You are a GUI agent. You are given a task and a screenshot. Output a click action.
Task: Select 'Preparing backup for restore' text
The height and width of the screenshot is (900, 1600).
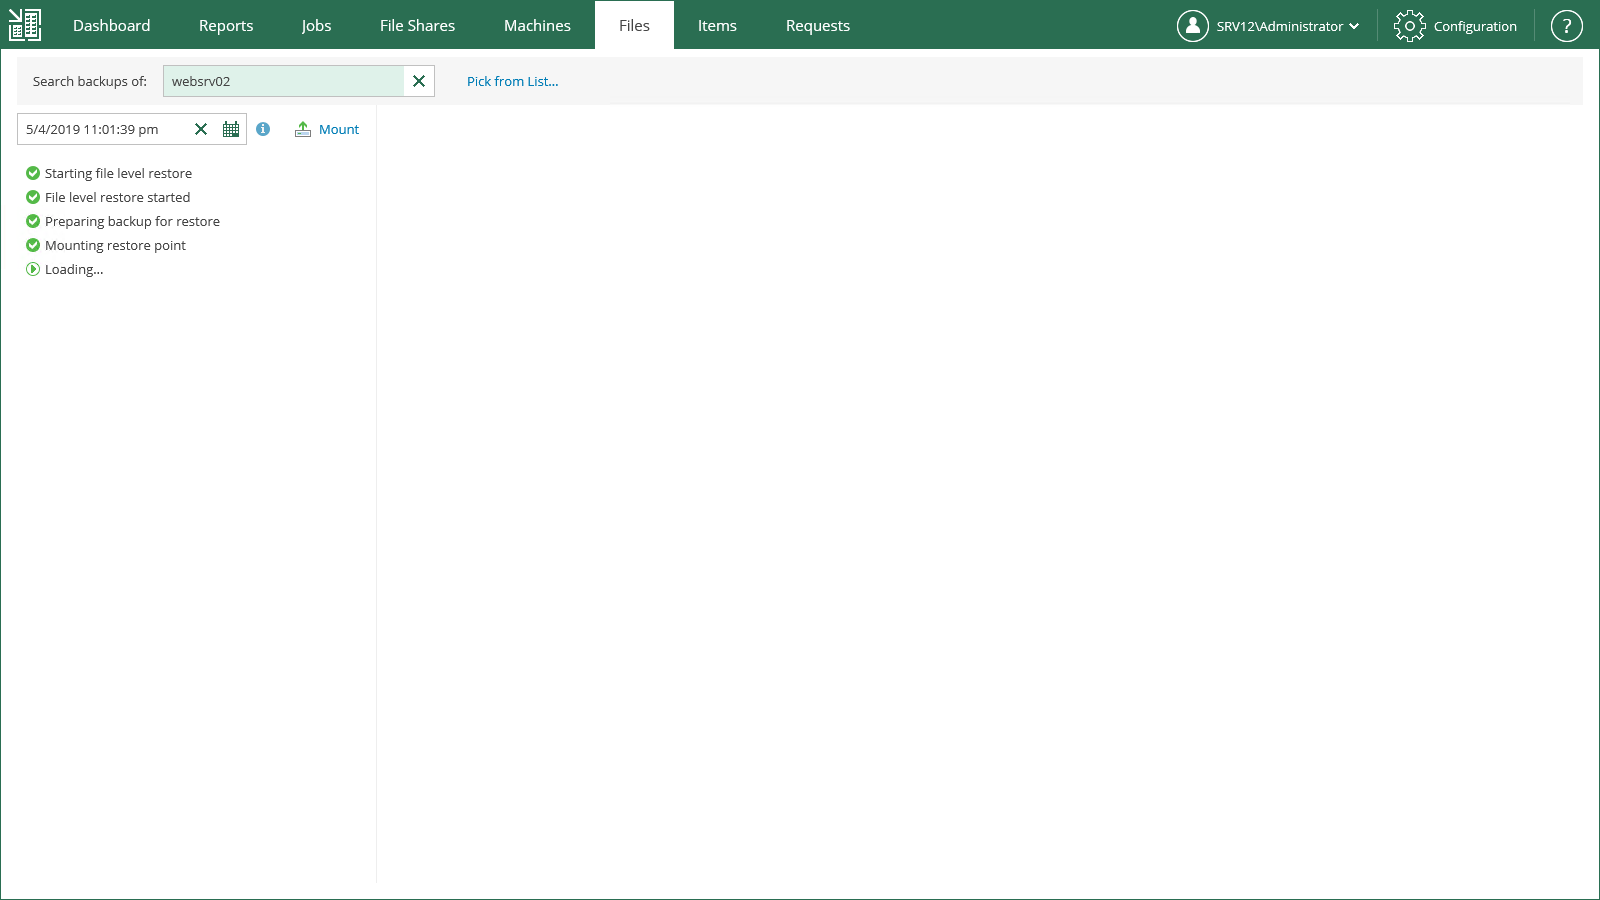132,221
